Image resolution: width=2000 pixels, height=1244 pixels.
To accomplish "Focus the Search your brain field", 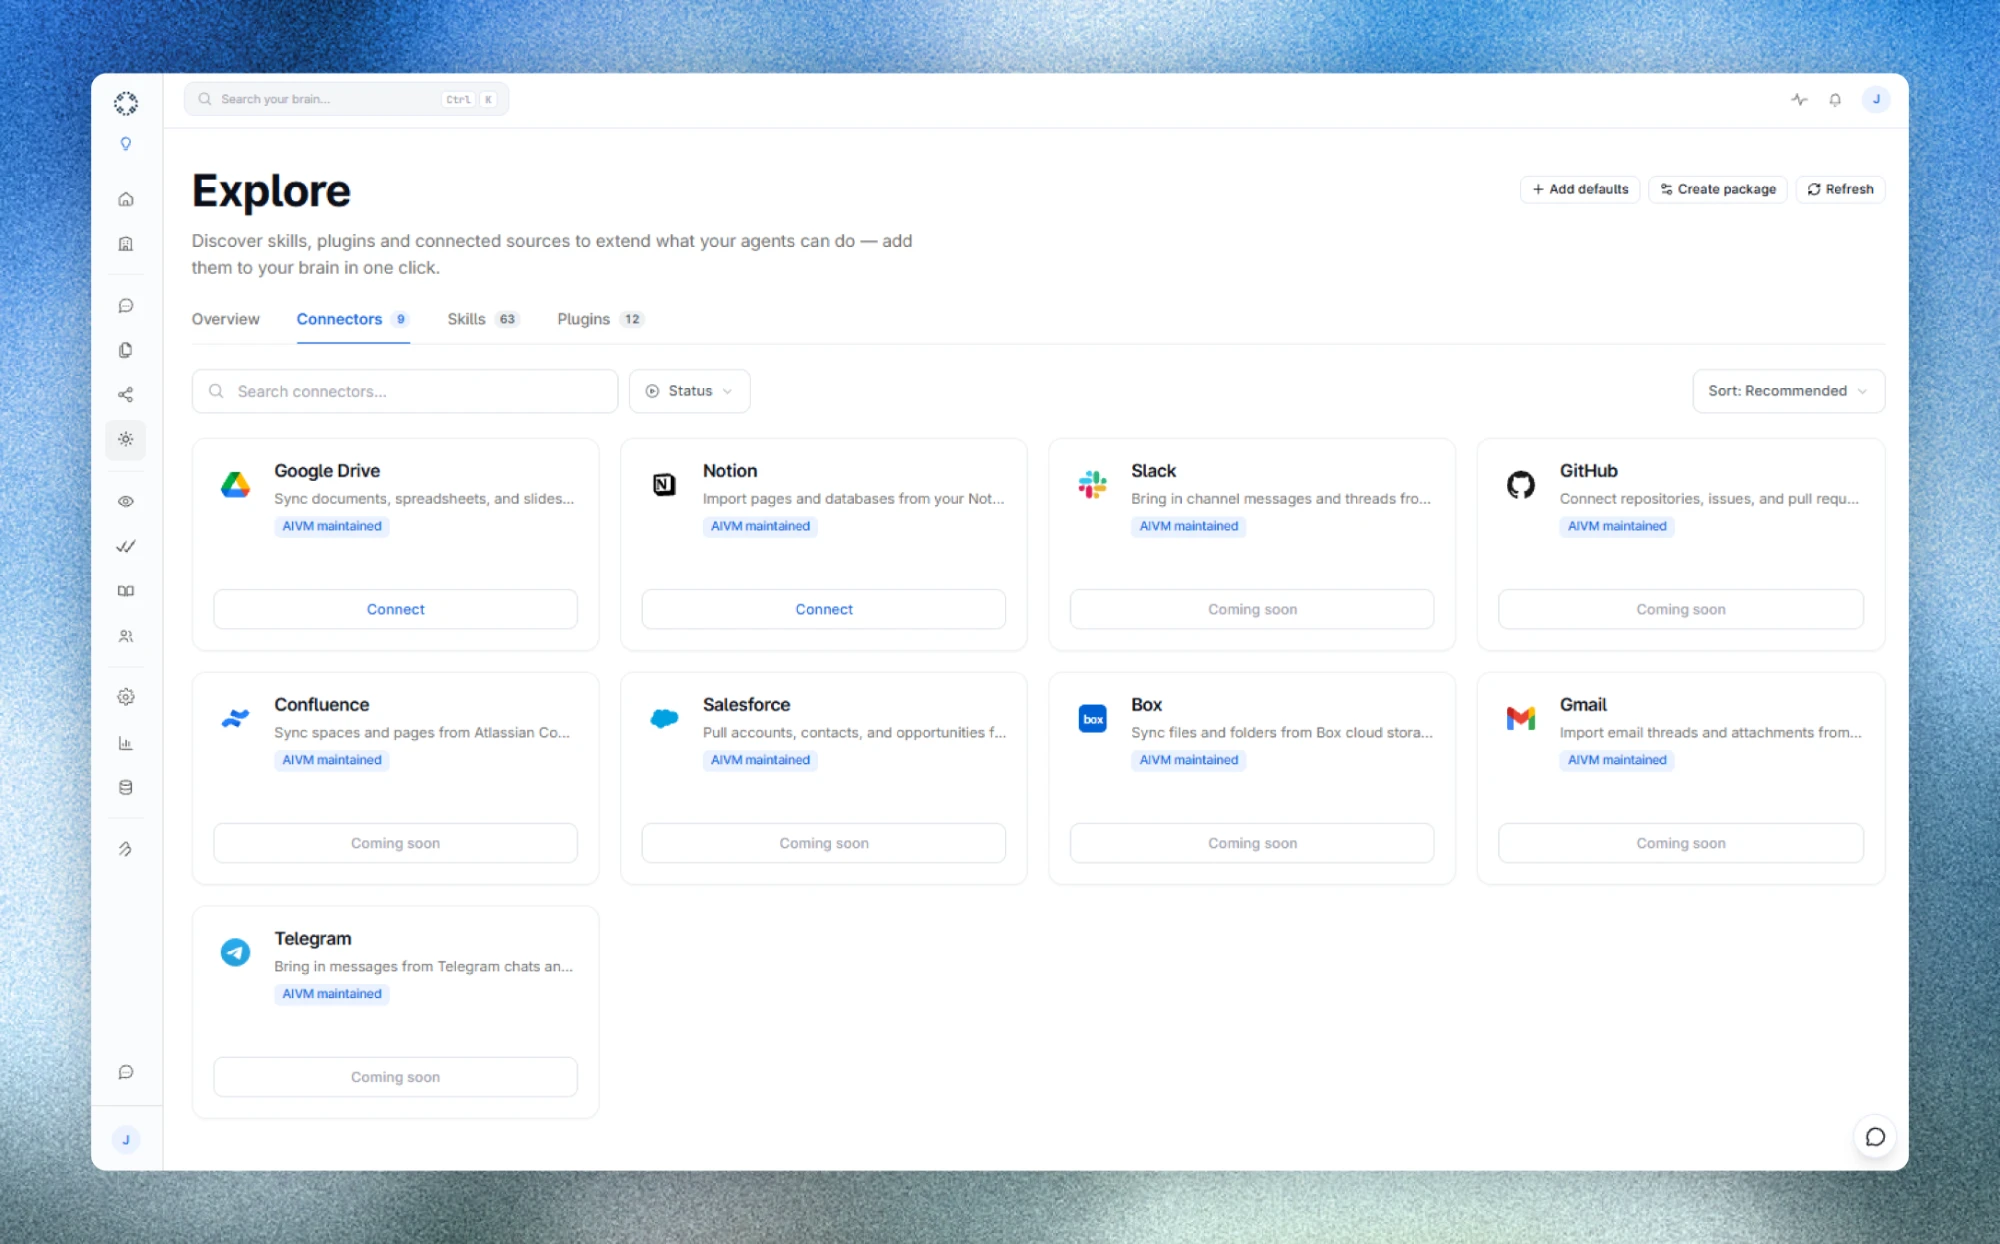I will click(x=346, y=99).
